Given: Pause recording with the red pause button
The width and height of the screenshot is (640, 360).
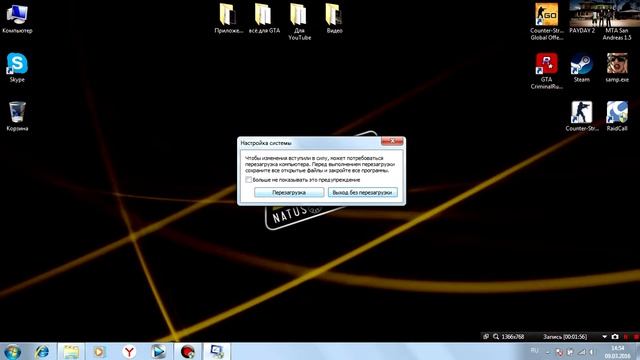Looking at the screenshot, I should 626,337.
